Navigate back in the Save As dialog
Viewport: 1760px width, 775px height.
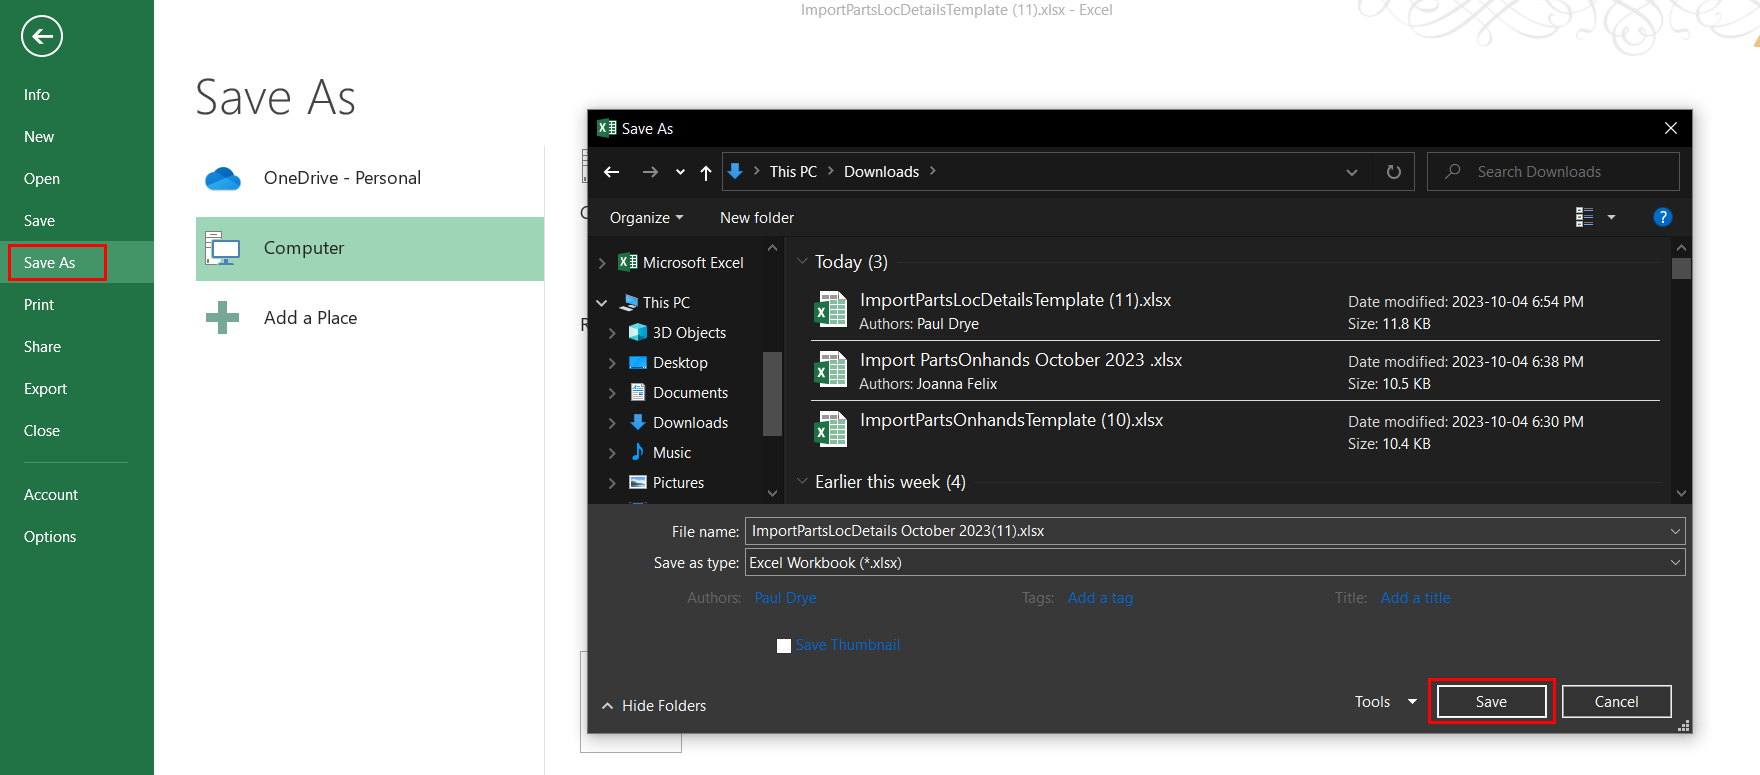[x=612, y=172]
